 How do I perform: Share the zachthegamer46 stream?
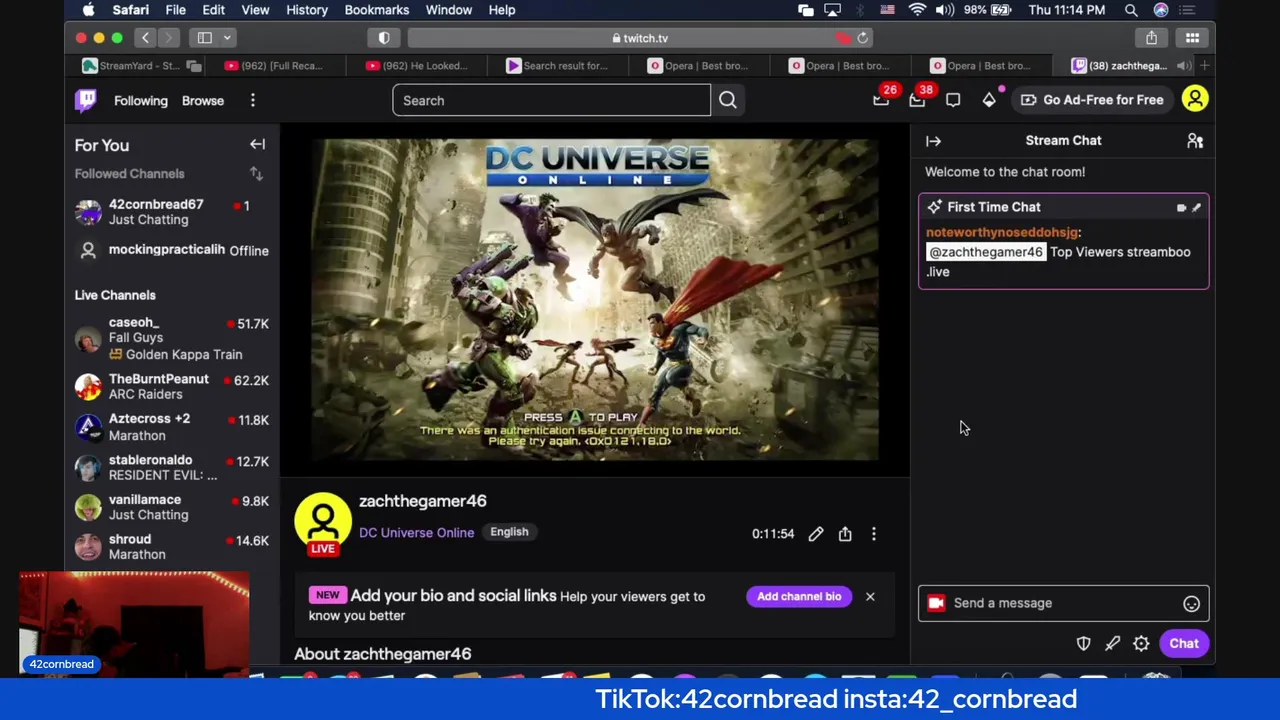(845, 534)
